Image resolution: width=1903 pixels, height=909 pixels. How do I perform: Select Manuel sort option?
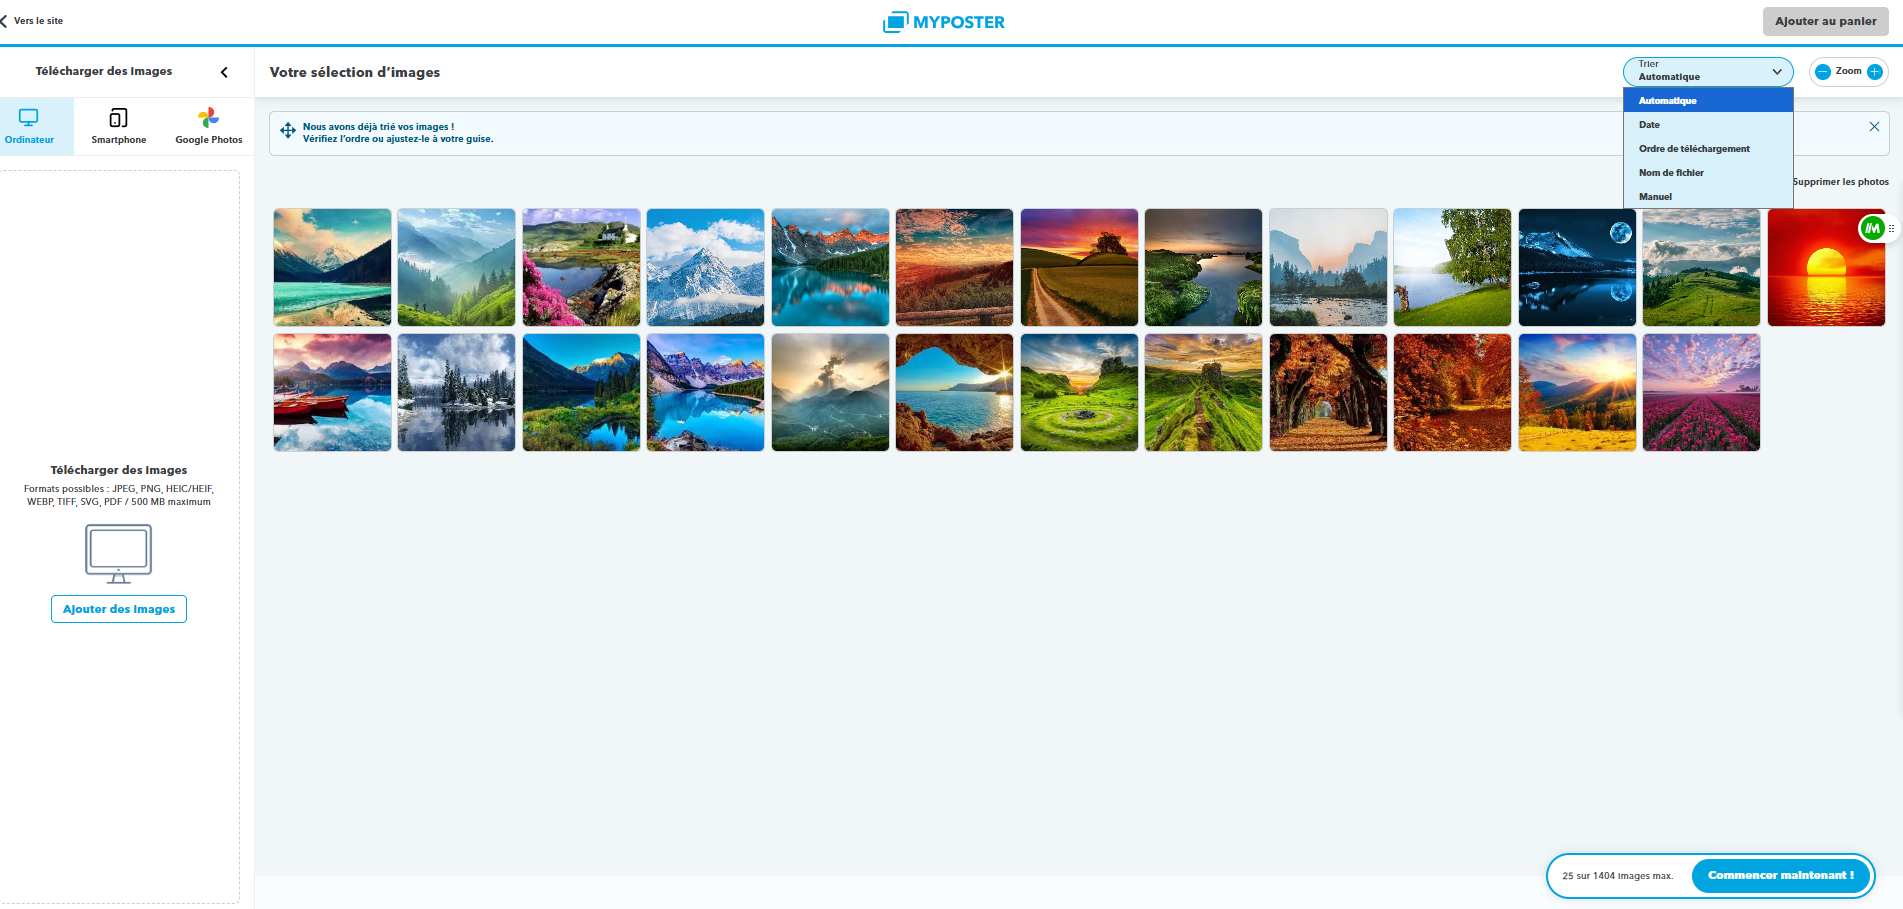(1655, 197)
